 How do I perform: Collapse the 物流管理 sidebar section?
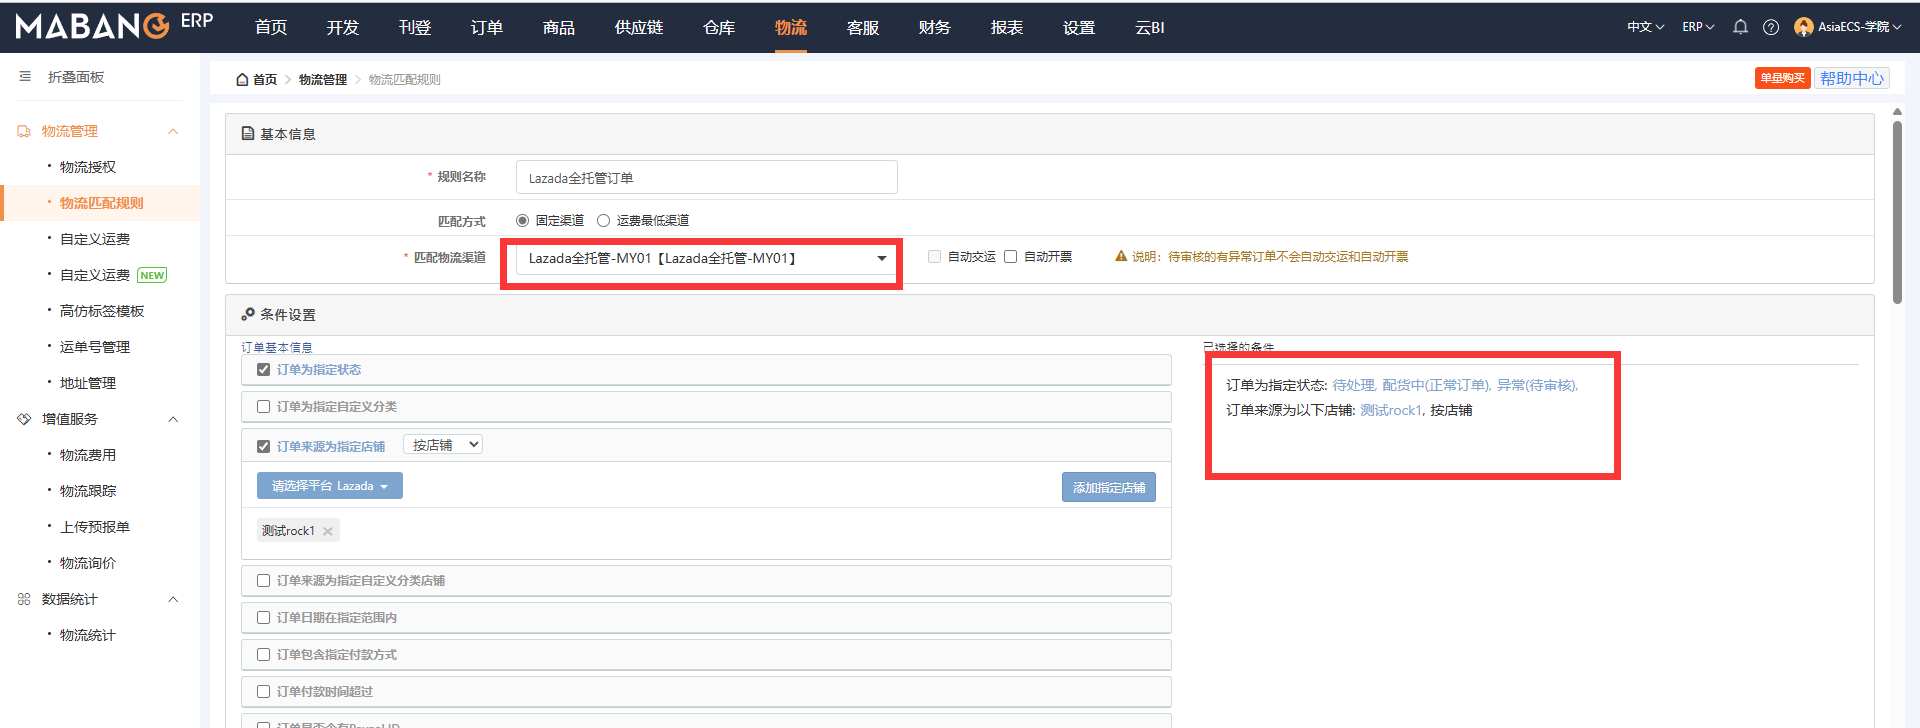173,131
